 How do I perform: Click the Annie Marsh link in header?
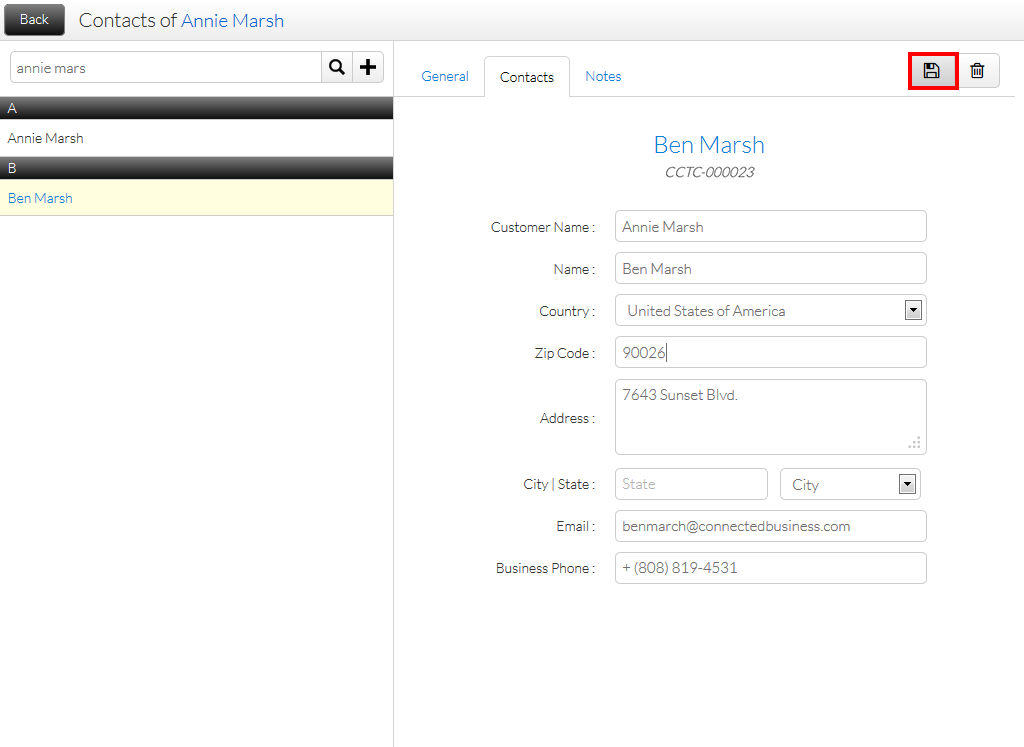(x=232, y=20)
